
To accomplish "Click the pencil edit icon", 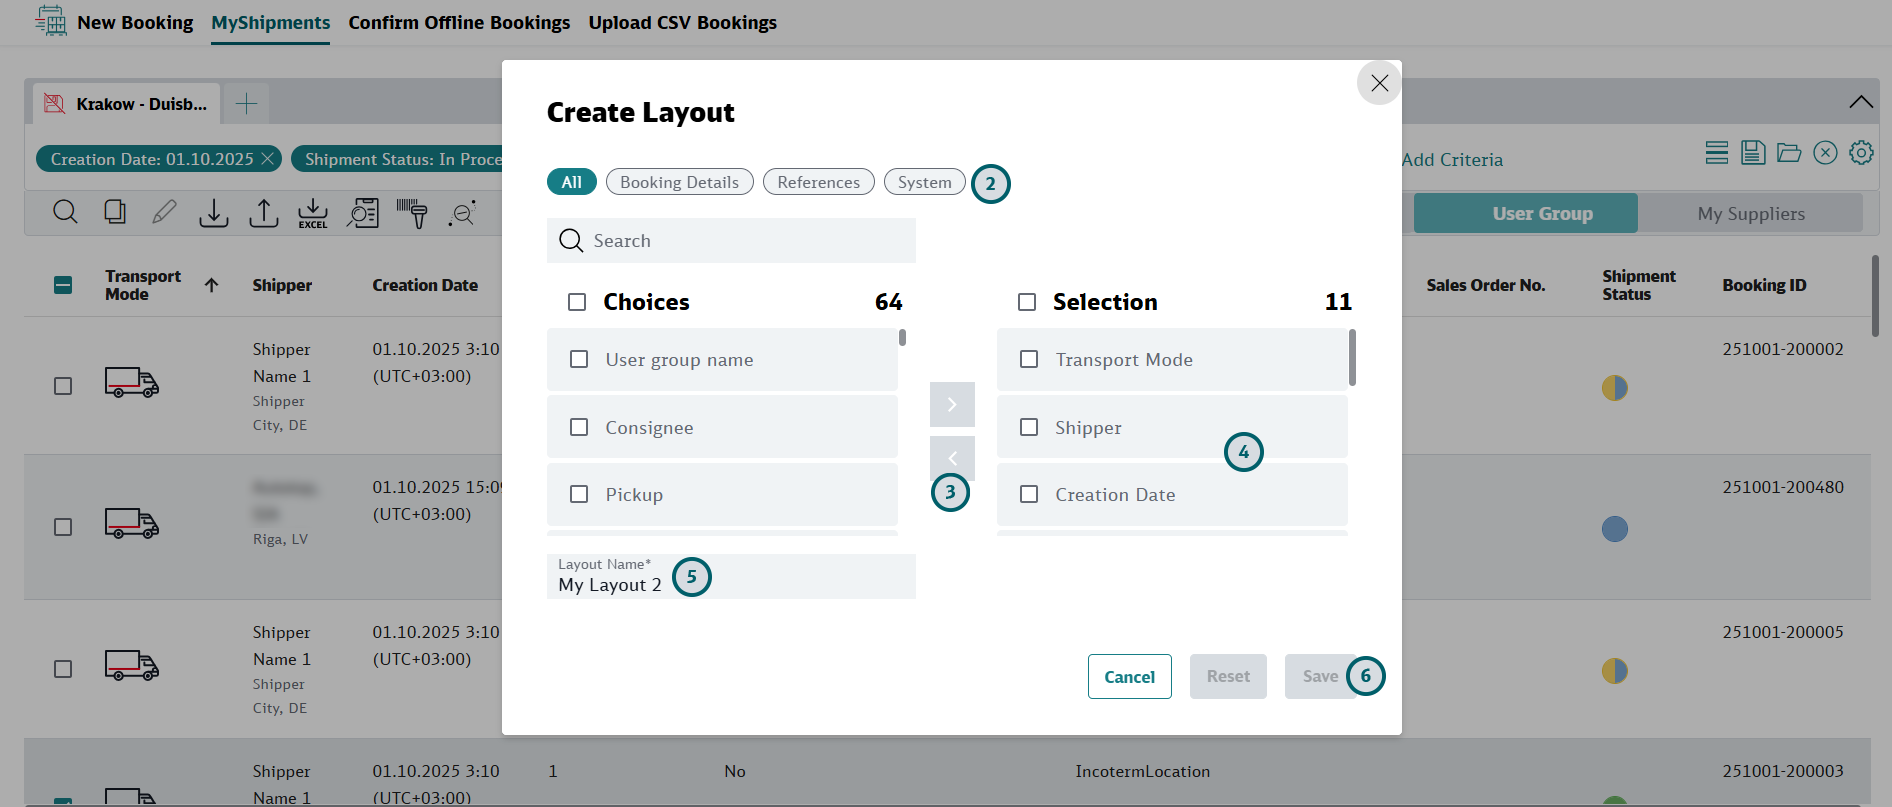I will (x=164, y=212).
